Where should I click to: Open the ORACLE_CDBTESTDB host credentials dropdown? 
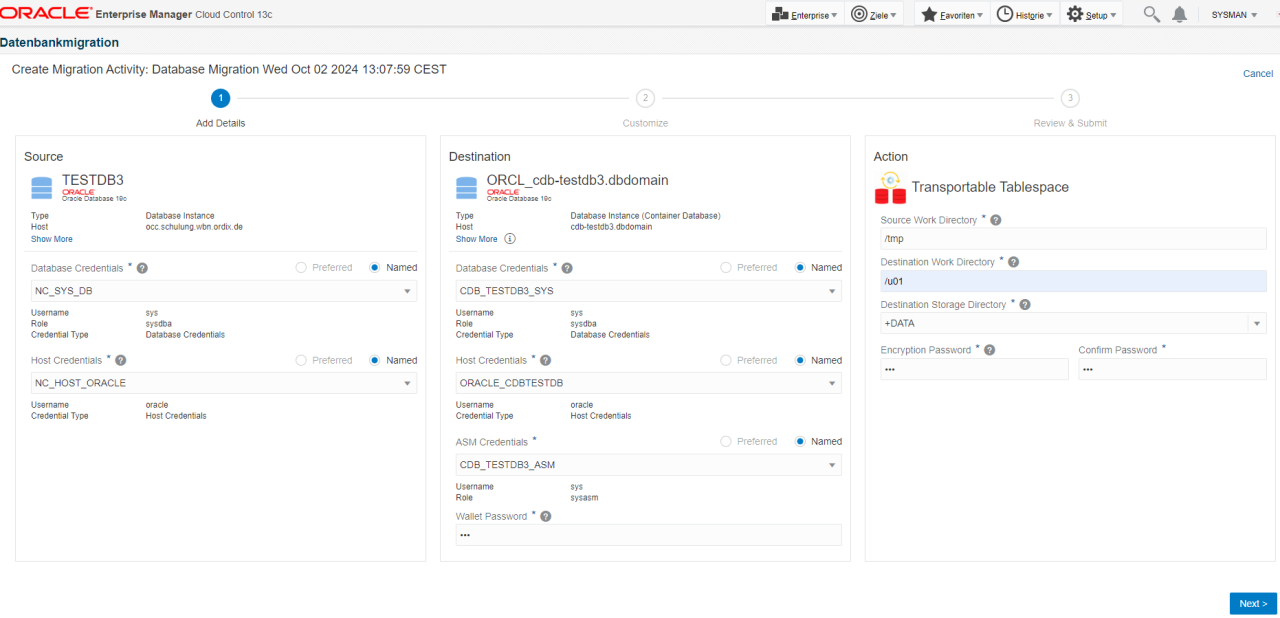[x=648, y=383]
